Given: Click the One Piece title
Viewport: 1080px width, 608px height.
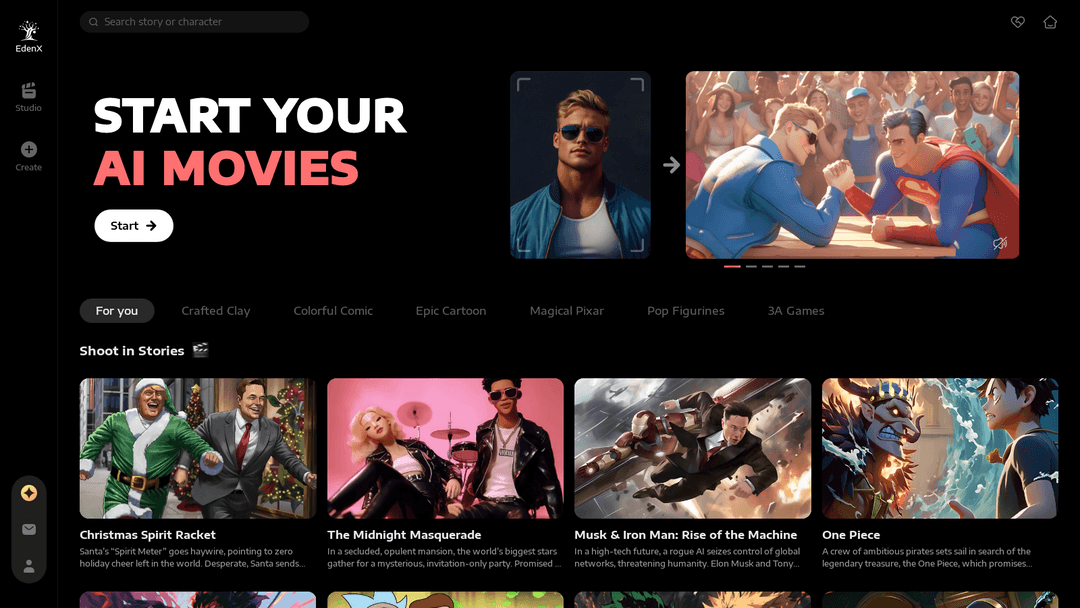Looking at the screenshot, I should (x=851, y=535).
